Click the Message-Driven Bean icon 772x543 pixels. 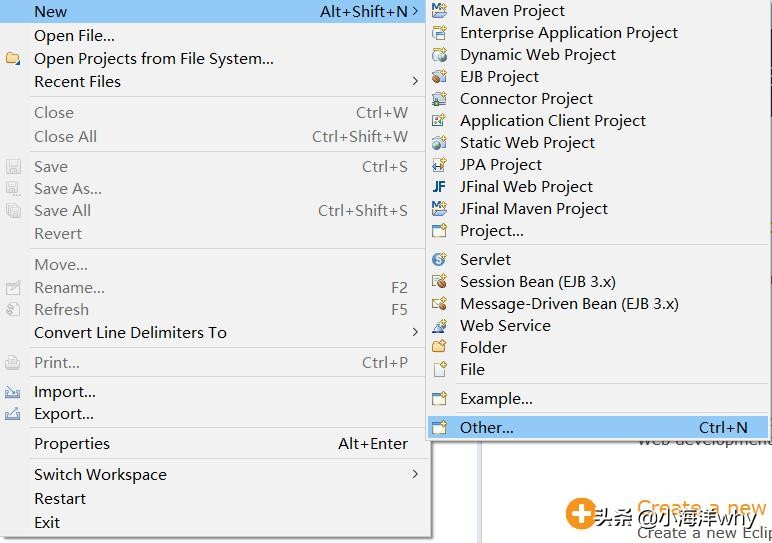439,303
